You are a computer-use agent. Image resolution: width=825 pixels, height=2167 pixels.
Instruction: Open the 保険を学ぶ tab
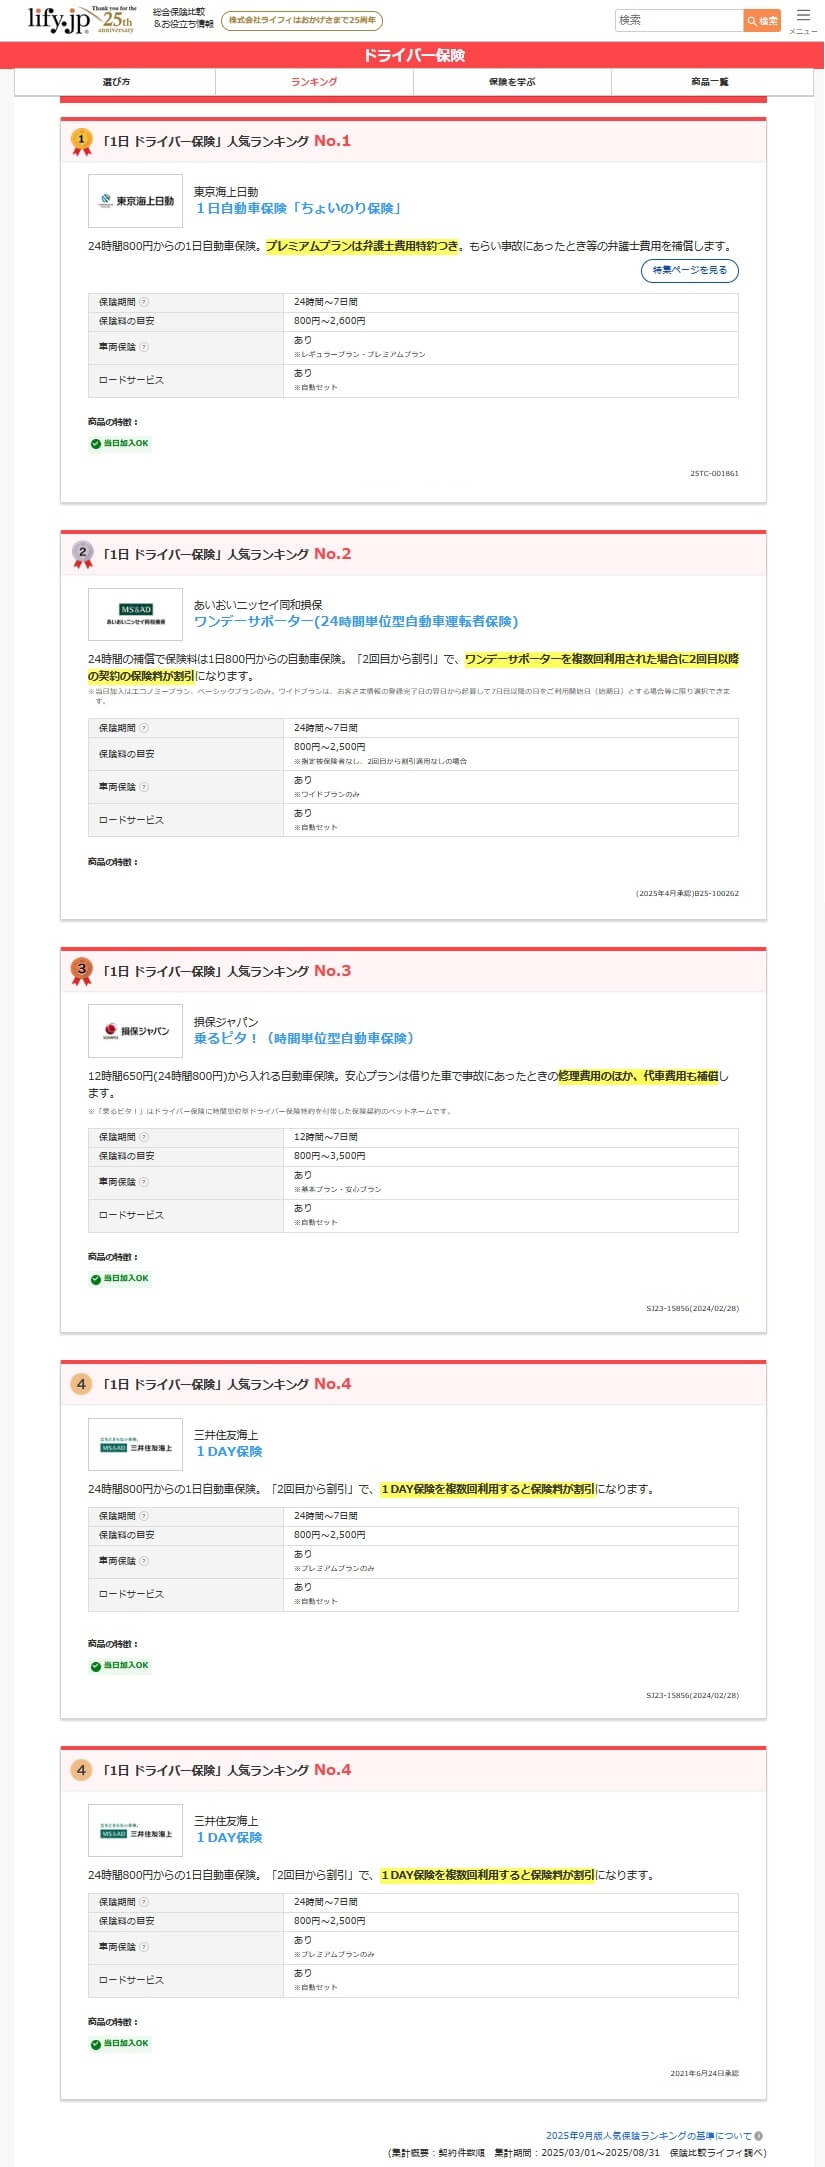coord(512,82)
